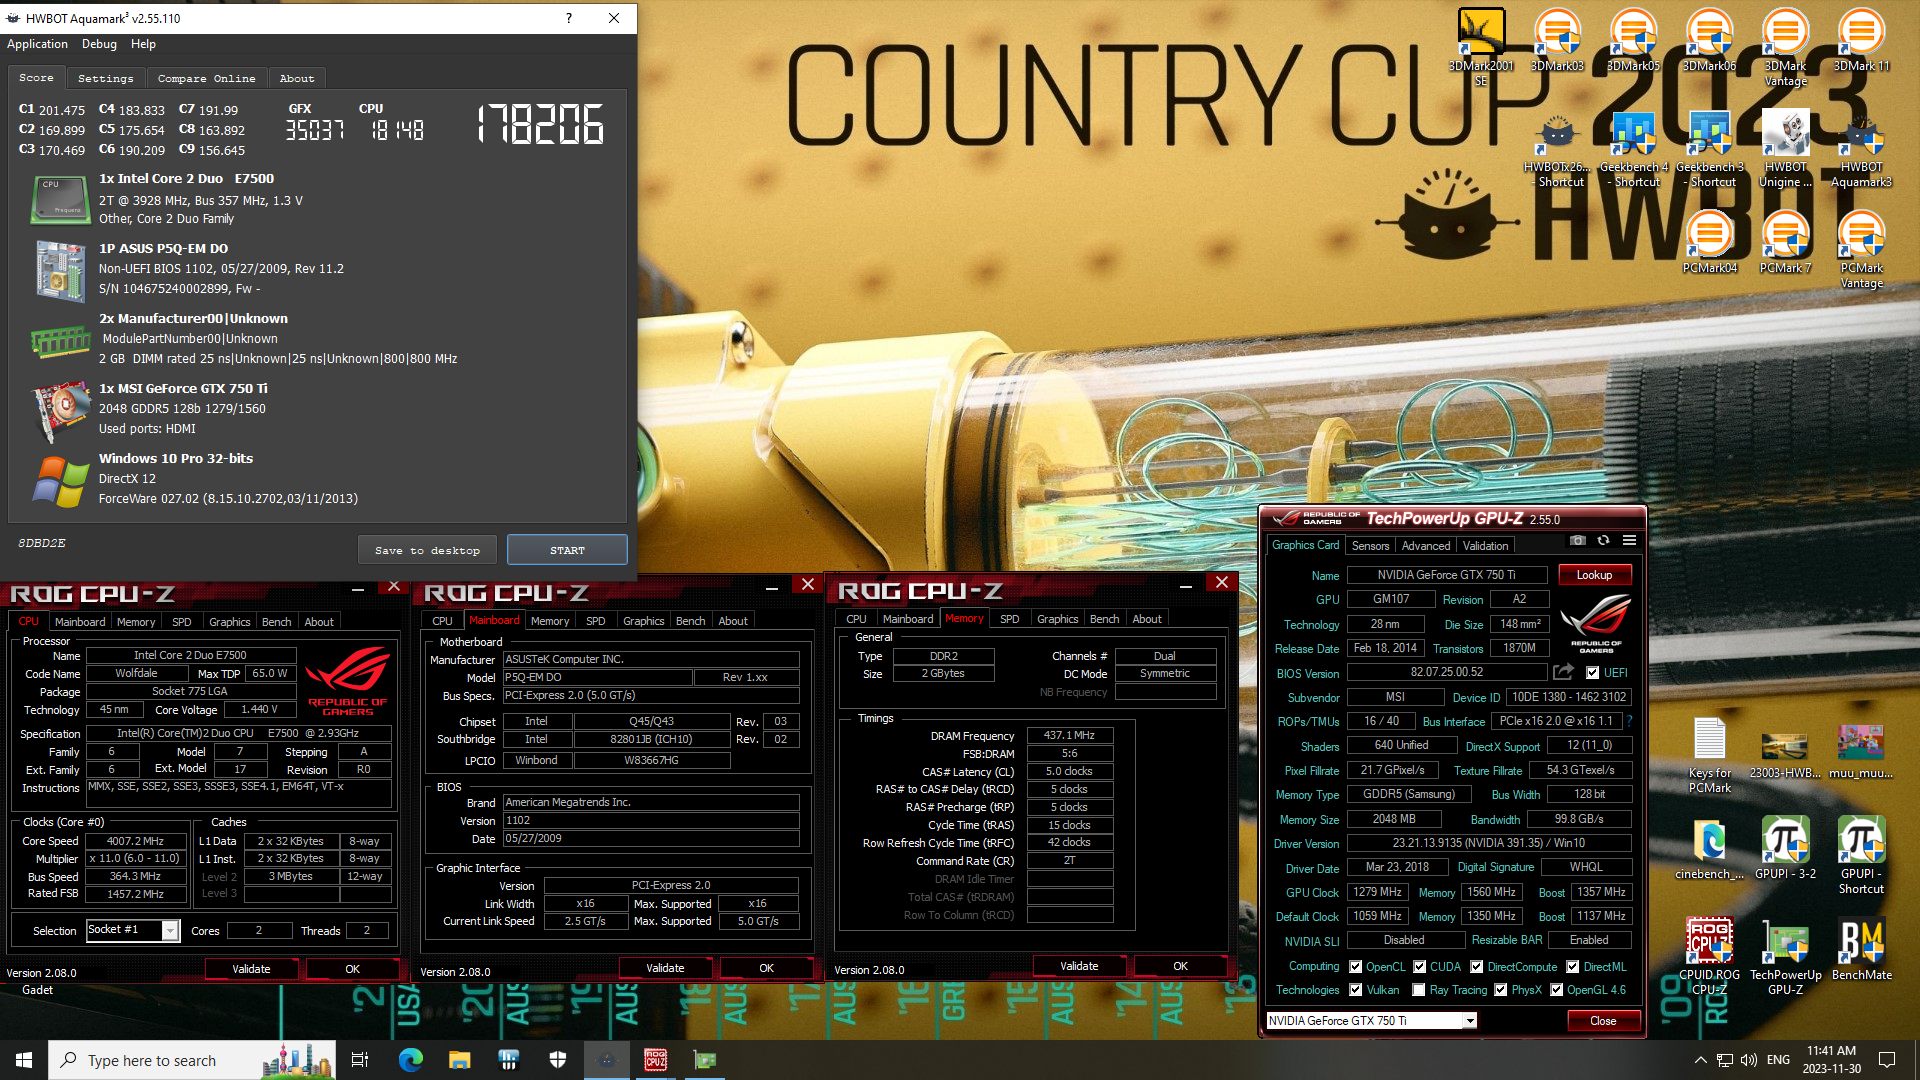1920x1080 pixels.
Task: Toggle the OpenGL 4.6 checkbox
Action: click(1557, 990)
